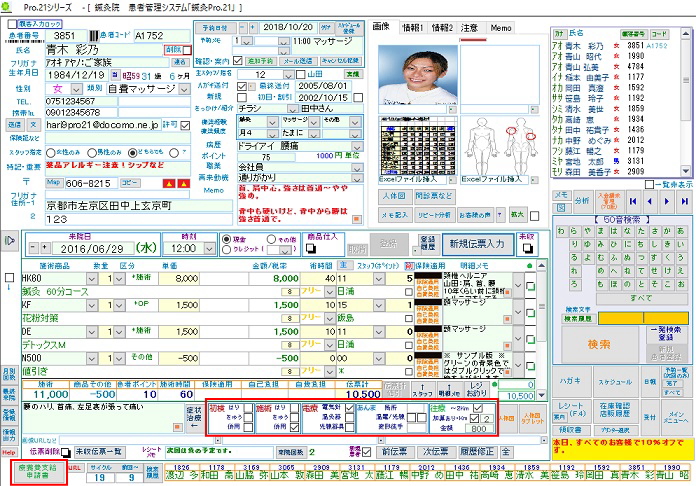The image size is (696, 486).
Task: Select the 女性のみ radio button
Action: (x=51, y=153)
